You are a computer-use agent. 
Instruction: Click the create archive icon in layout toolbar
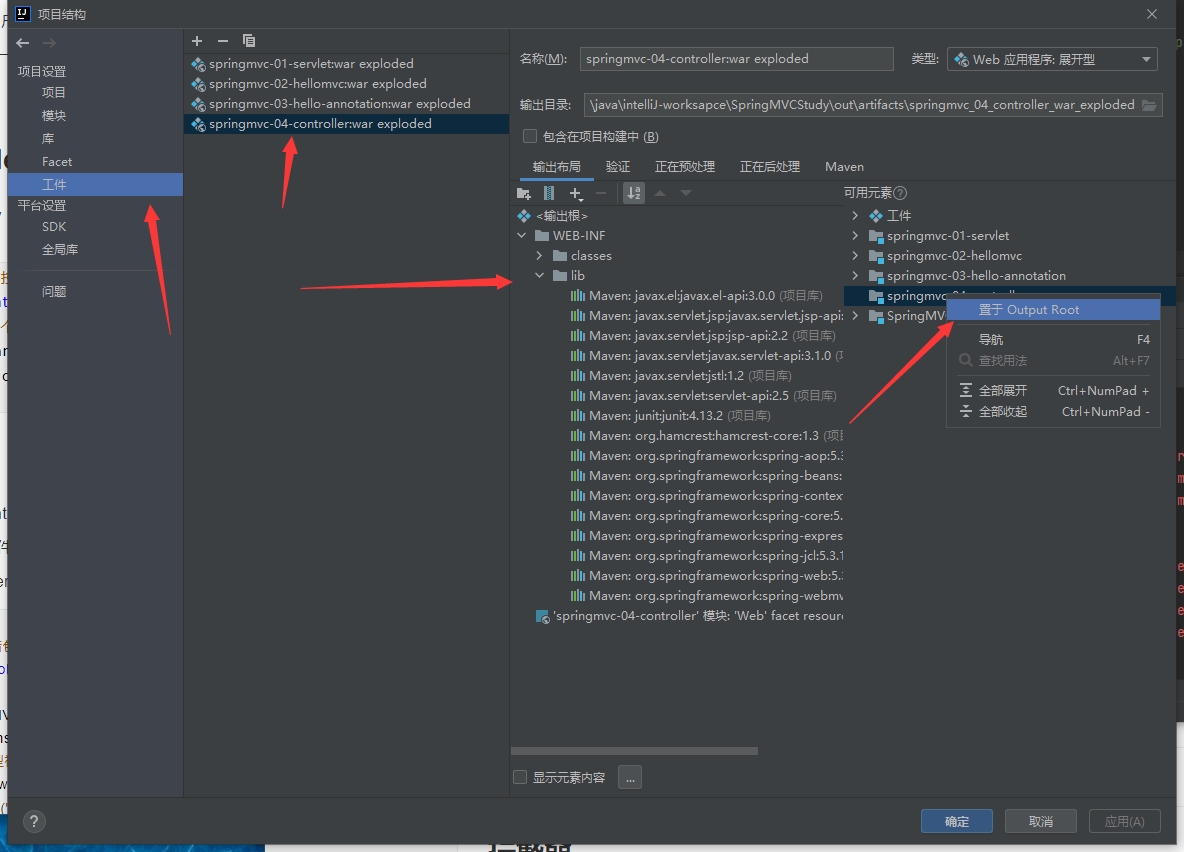(549, 193)
